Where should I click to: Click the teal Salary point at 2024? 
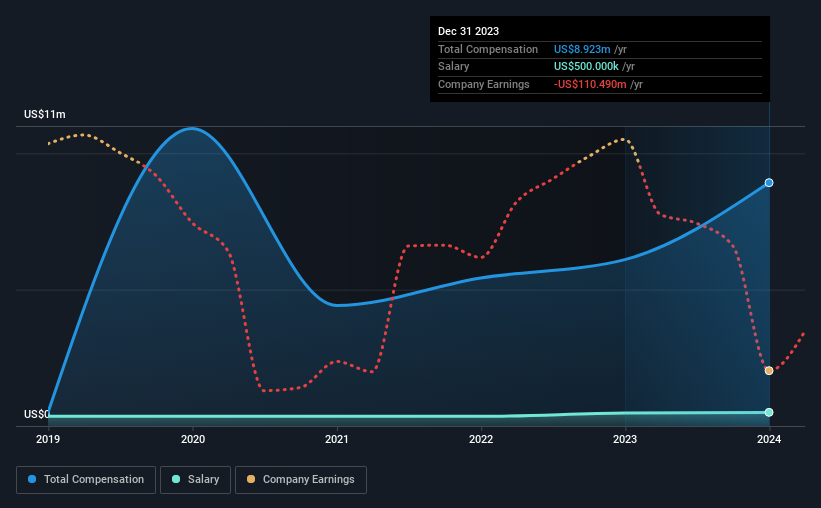click(x=769, y=413)
